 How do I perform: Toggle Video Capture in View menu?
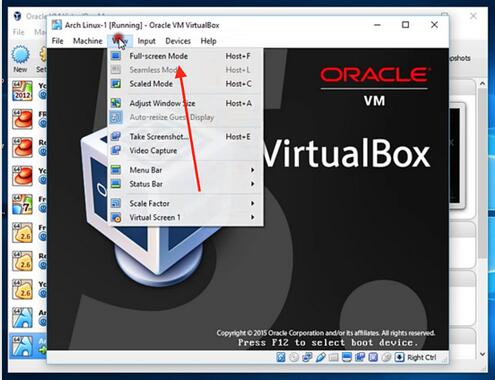coord(186,150)
